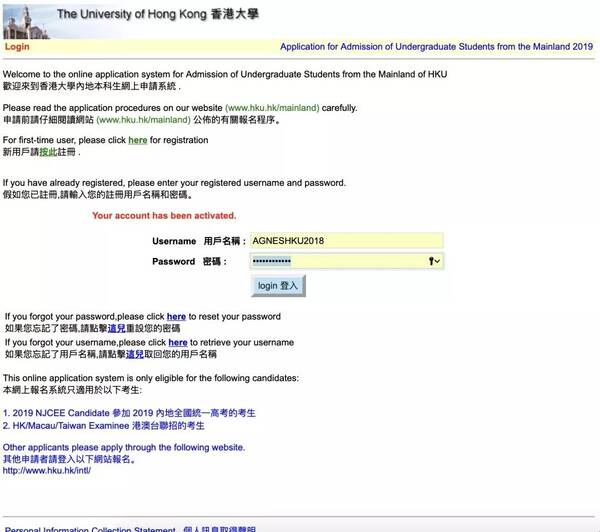
Task: Click 這兒 link to retrieve username
Action: tap(135, 354)
